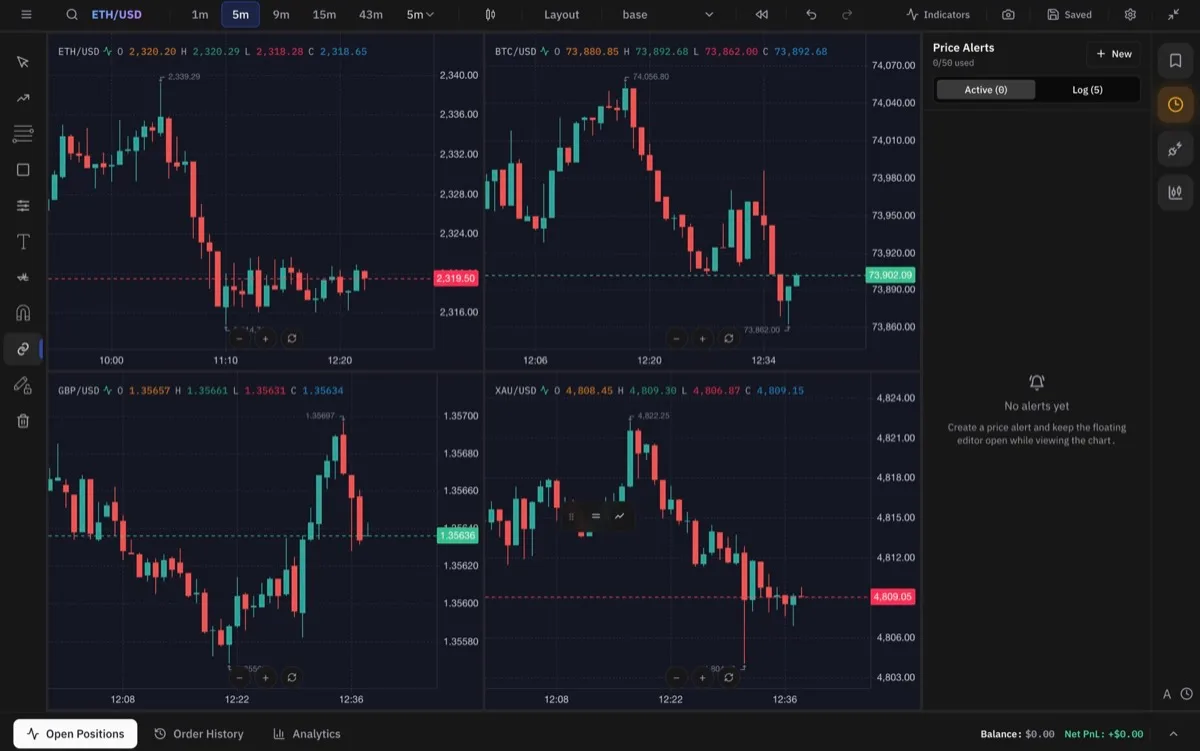Image resolution: width=1200 pixels, height=751 pixels.
Task: Click the XAU/USD price label 4,809.05
Action: [893, 597]
